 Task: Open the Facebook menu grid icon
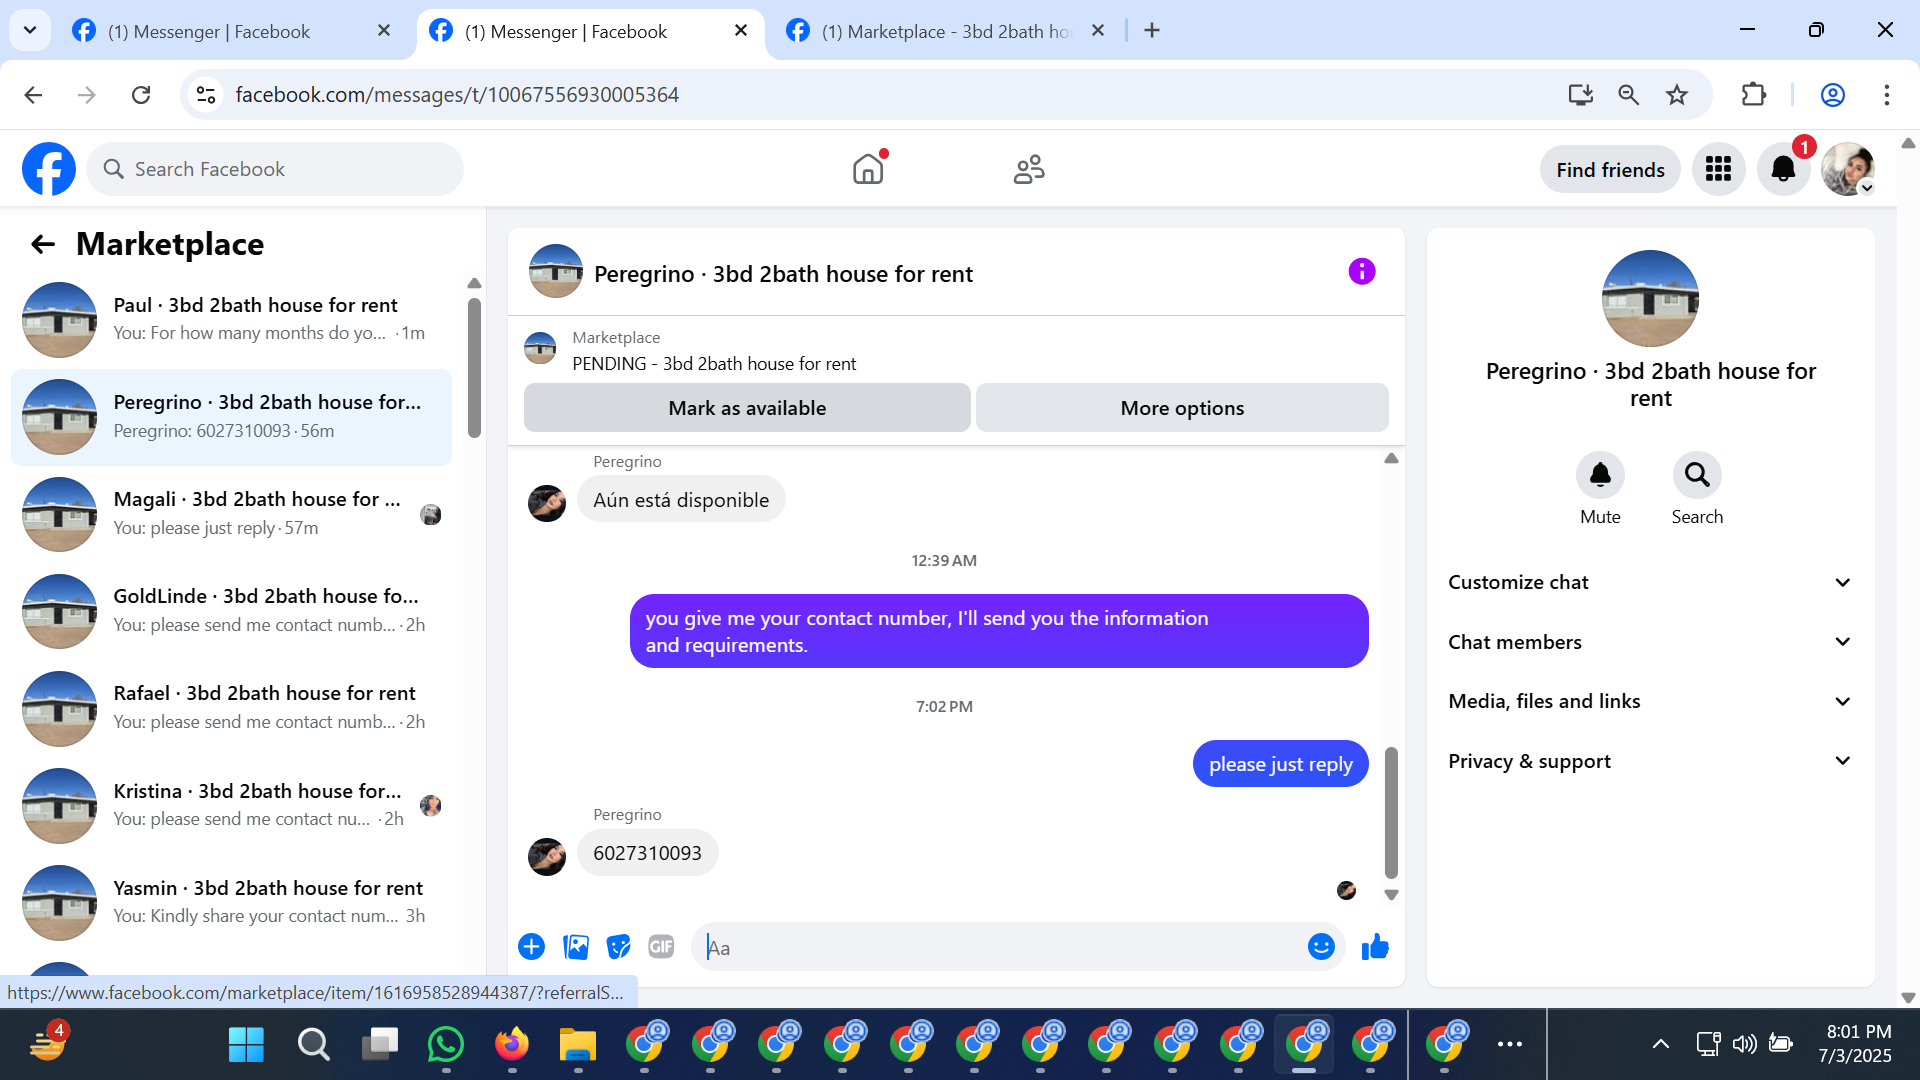coord(1718,169)
